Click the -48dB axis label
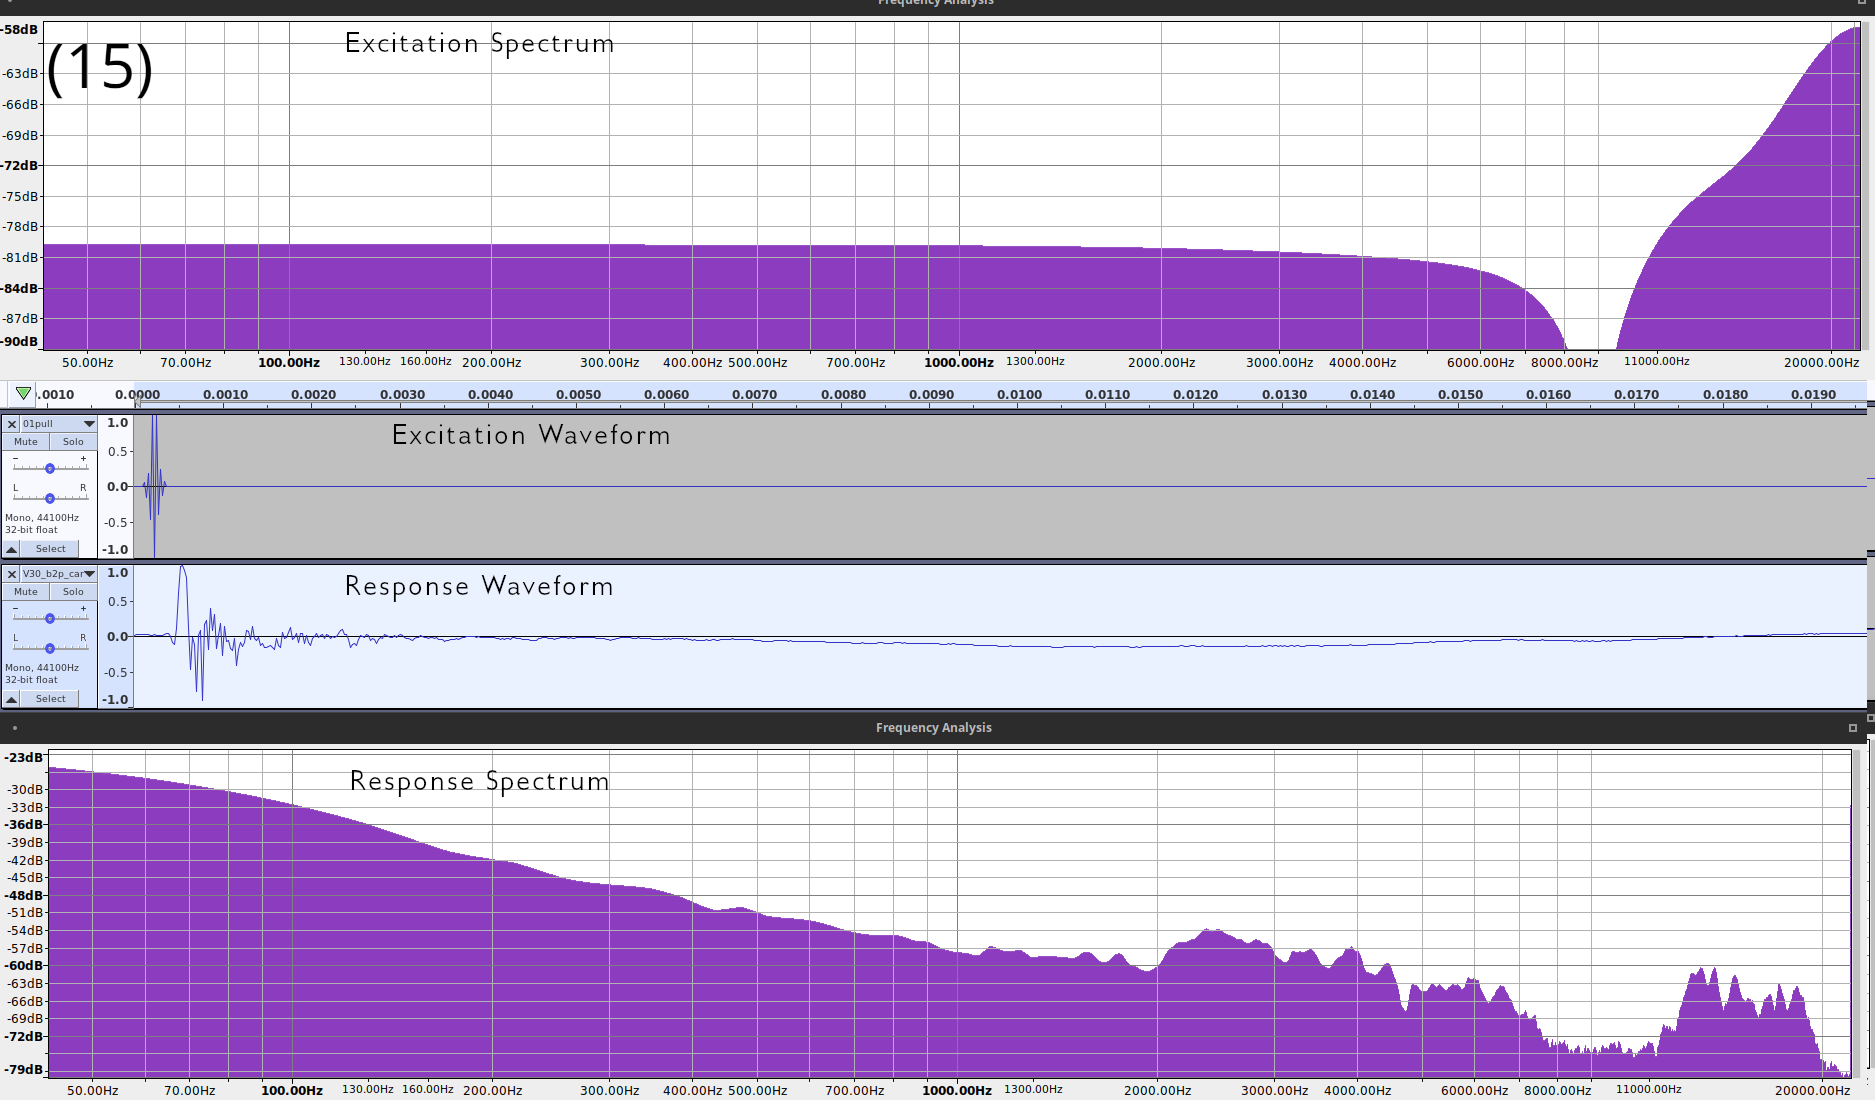The width and height of the screenshot is (1875, 1100). tap(24, 896)
